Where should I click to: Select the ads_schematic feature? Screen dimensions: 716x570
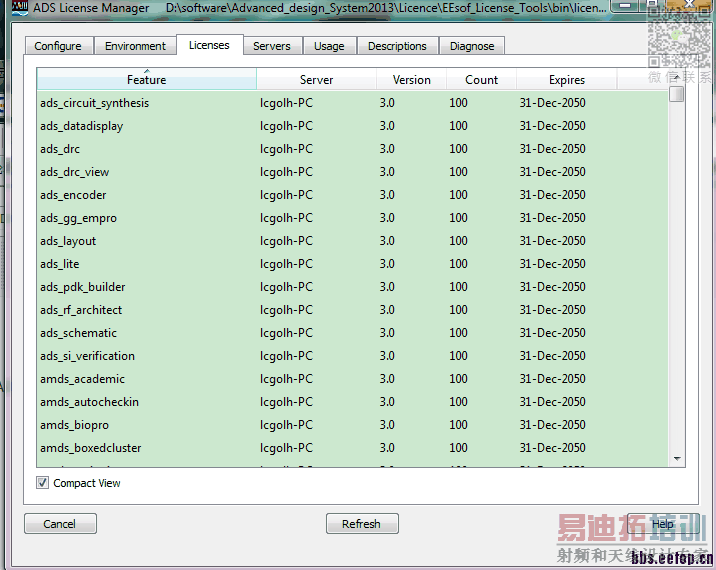[78, 333]
